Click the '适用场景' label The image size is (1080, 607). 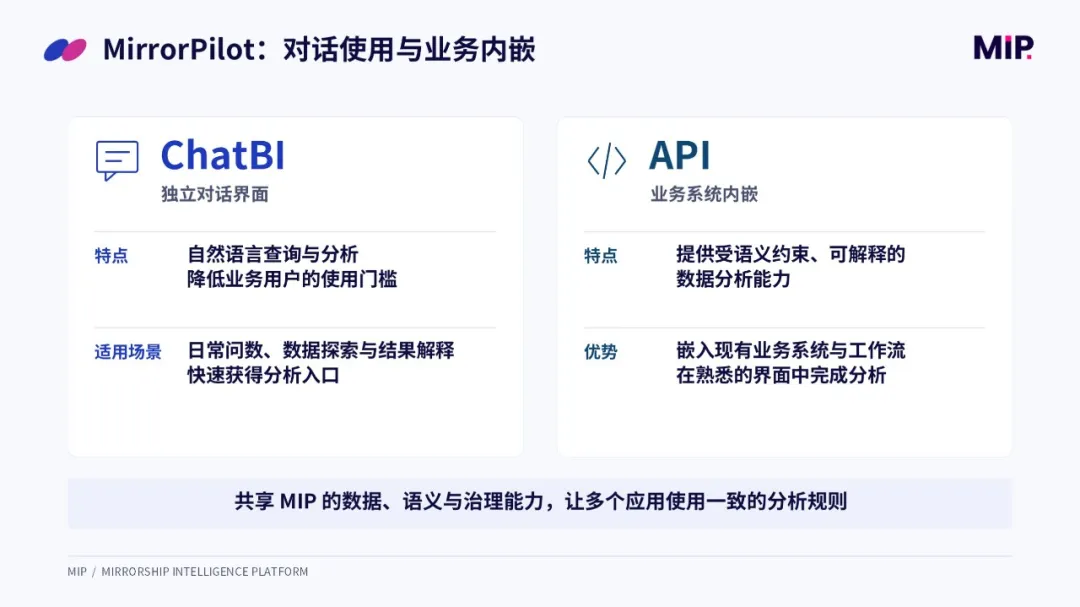pyautogui.click(x=128, y=352)
